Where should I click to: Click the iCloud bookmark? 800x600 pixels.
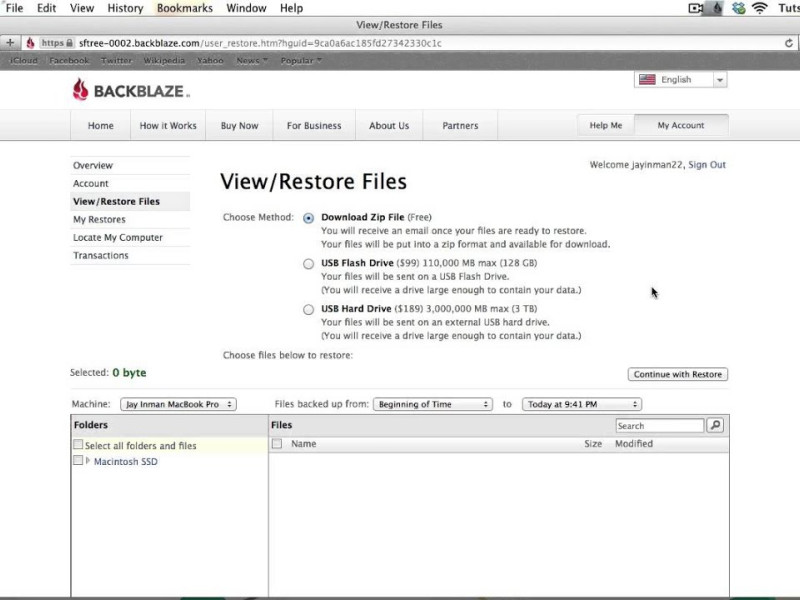pos(23,60)
